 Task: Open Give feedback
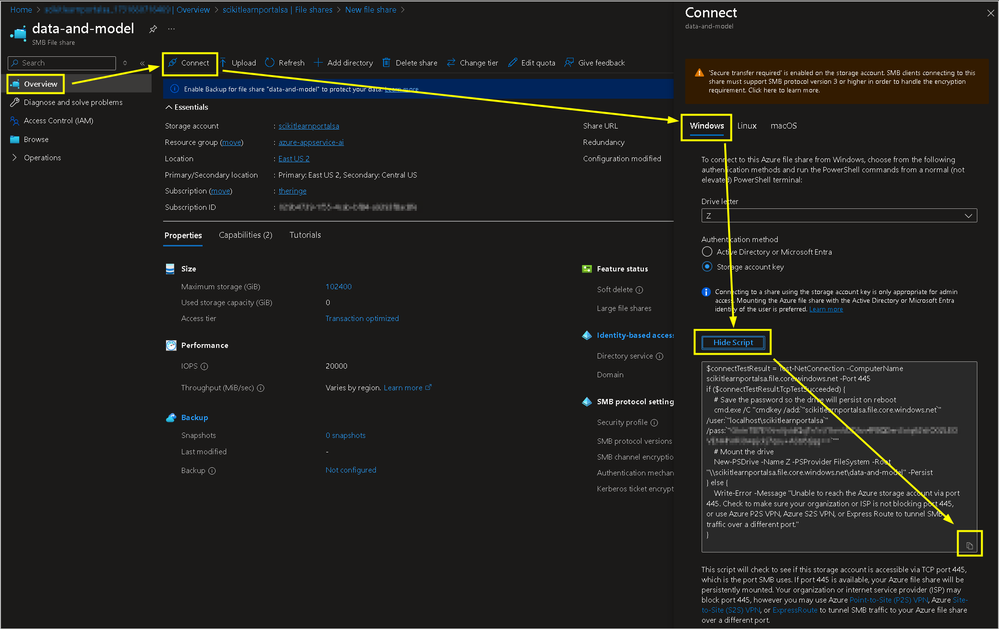tap(594, 63)
